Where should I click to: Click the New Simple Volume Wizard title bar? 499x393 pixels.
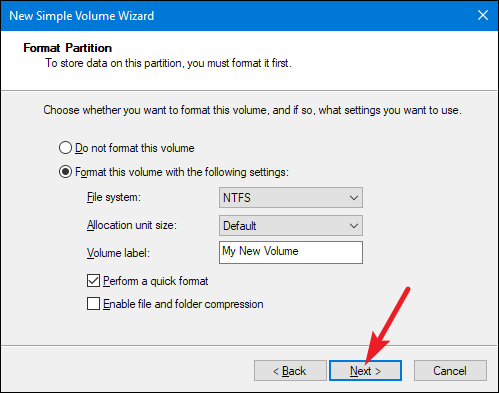[233, 16]
